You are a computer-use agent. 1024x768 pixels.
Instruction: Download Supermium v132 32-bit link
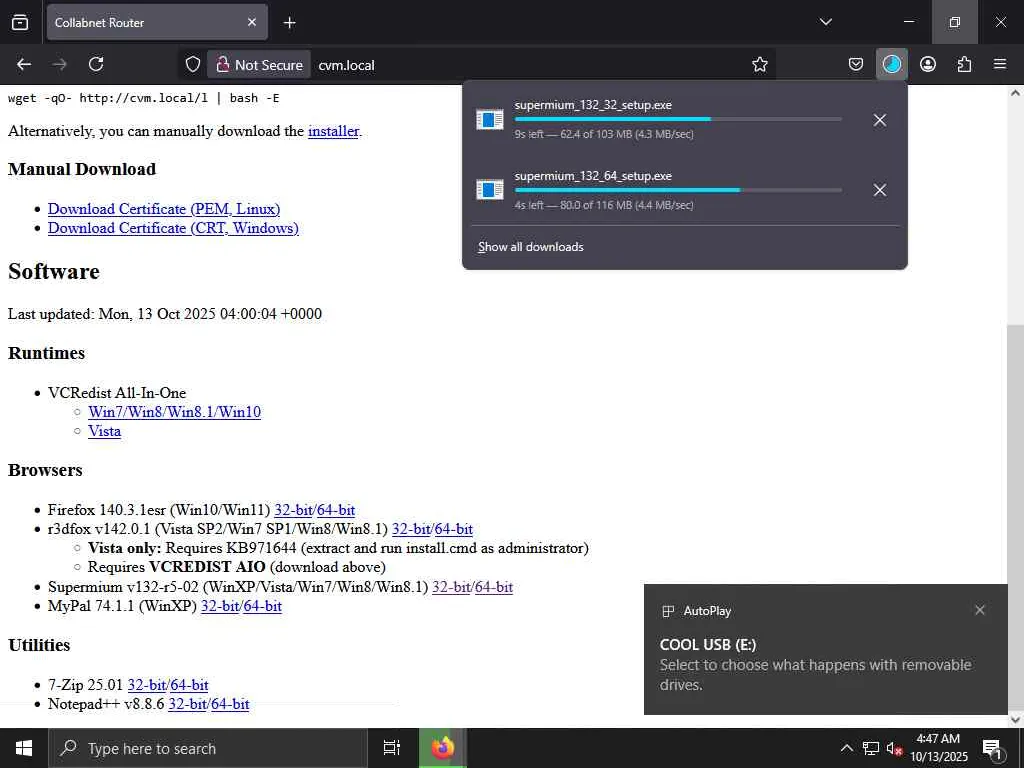click(x=451, y=587)
